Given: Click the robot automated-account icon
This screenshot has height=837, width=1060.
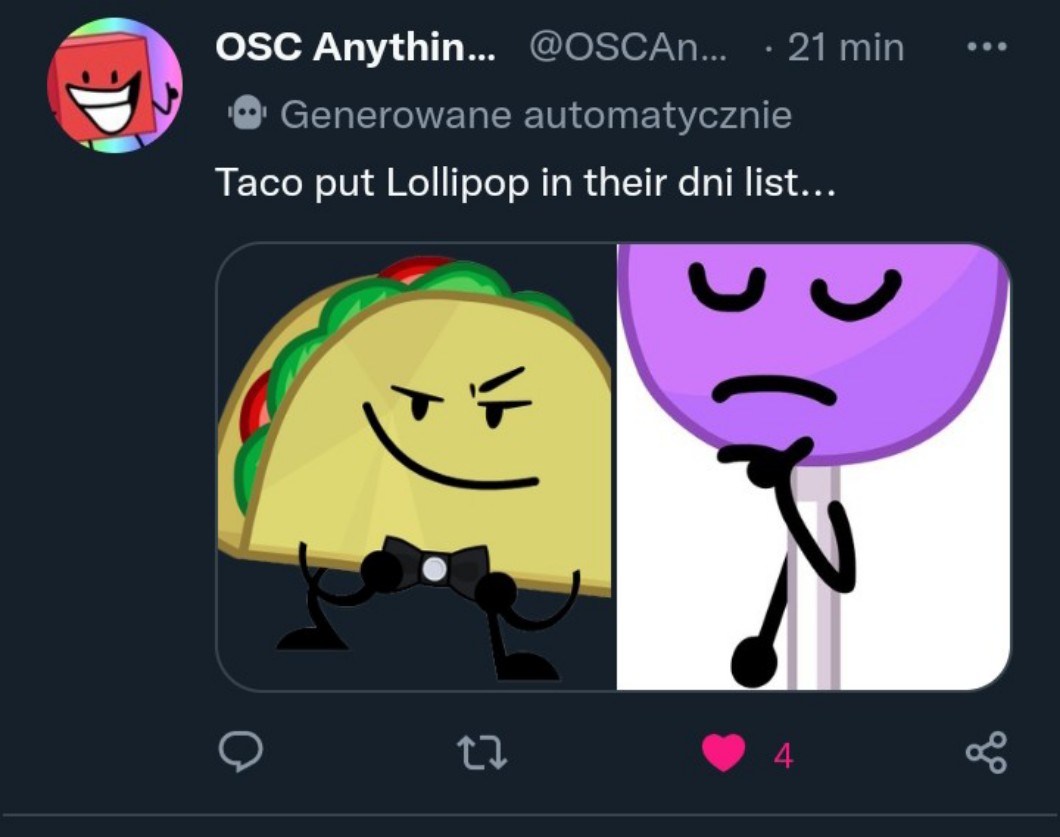Looking at the screenshot, I should (x=246, y=115).
